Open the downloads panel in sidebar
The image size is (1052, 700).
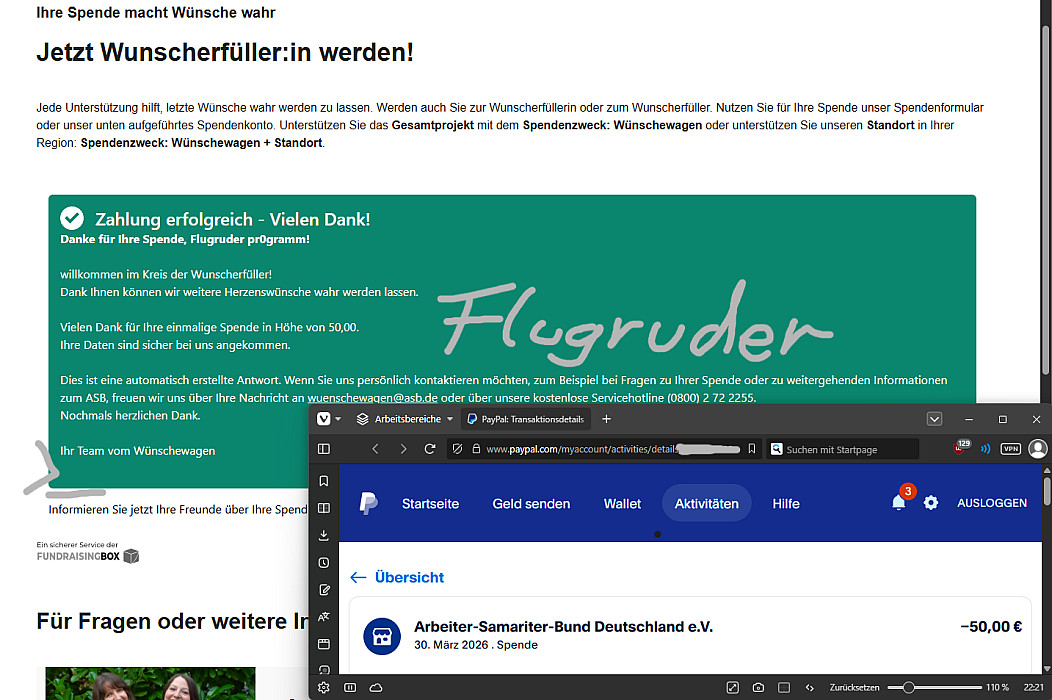coord(324,535)
